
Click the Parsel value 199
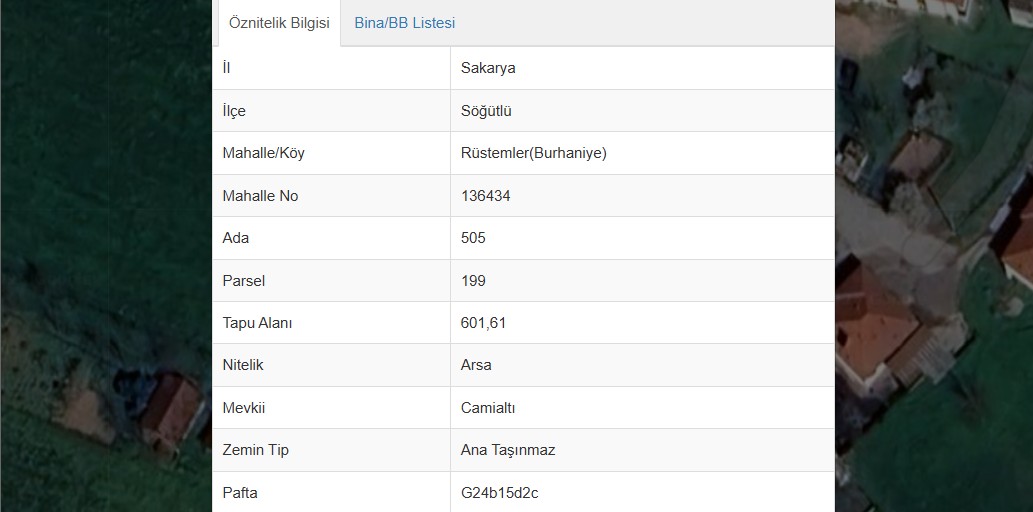click(x=473, y=281)
